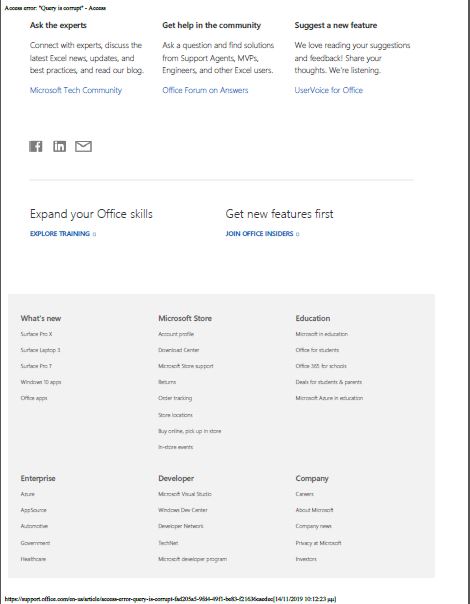This screenshot has width=470, height=604.
Task: Open the About Microsoft link
Action: 314,510
